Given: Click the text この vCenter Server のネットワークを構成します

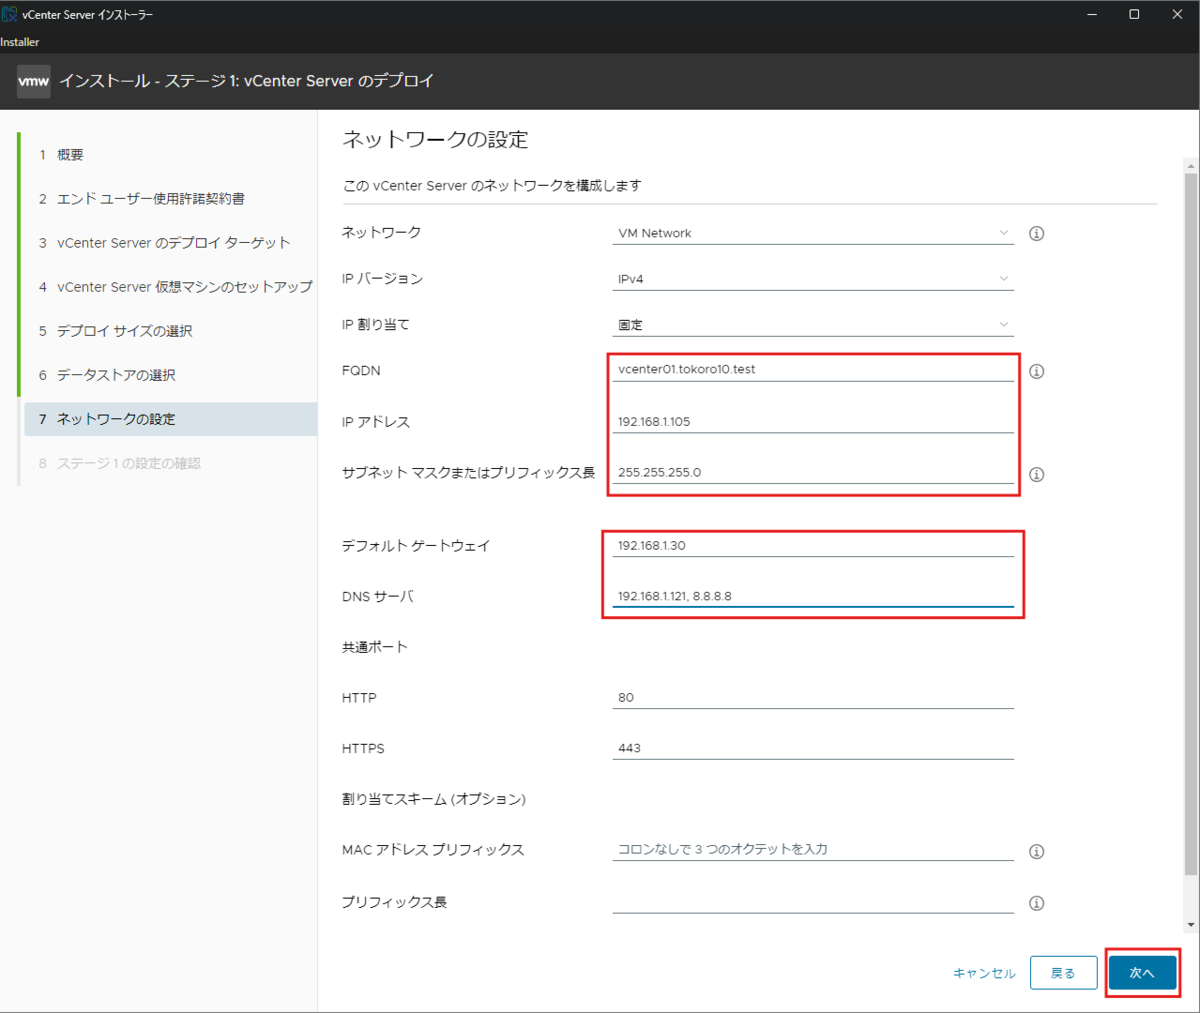Looking at the screenshot, I should click(x=492, y=186).
